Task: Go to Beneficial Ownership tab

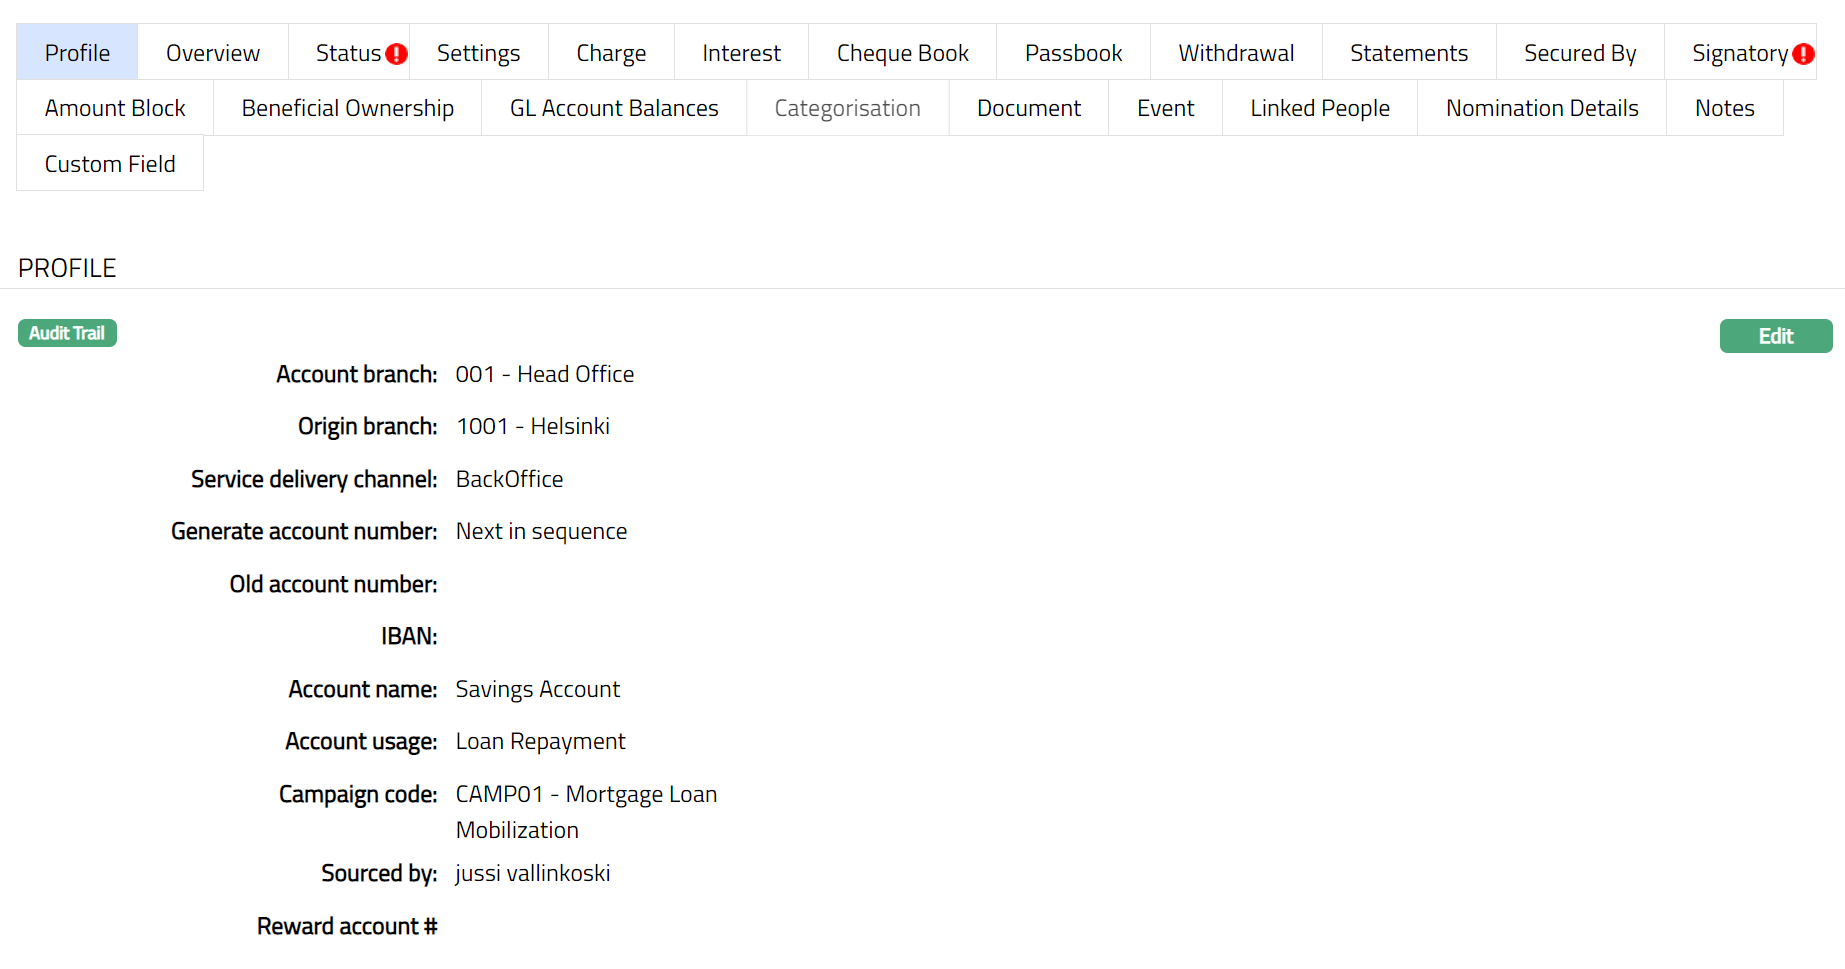Action: tap(347, 108)
